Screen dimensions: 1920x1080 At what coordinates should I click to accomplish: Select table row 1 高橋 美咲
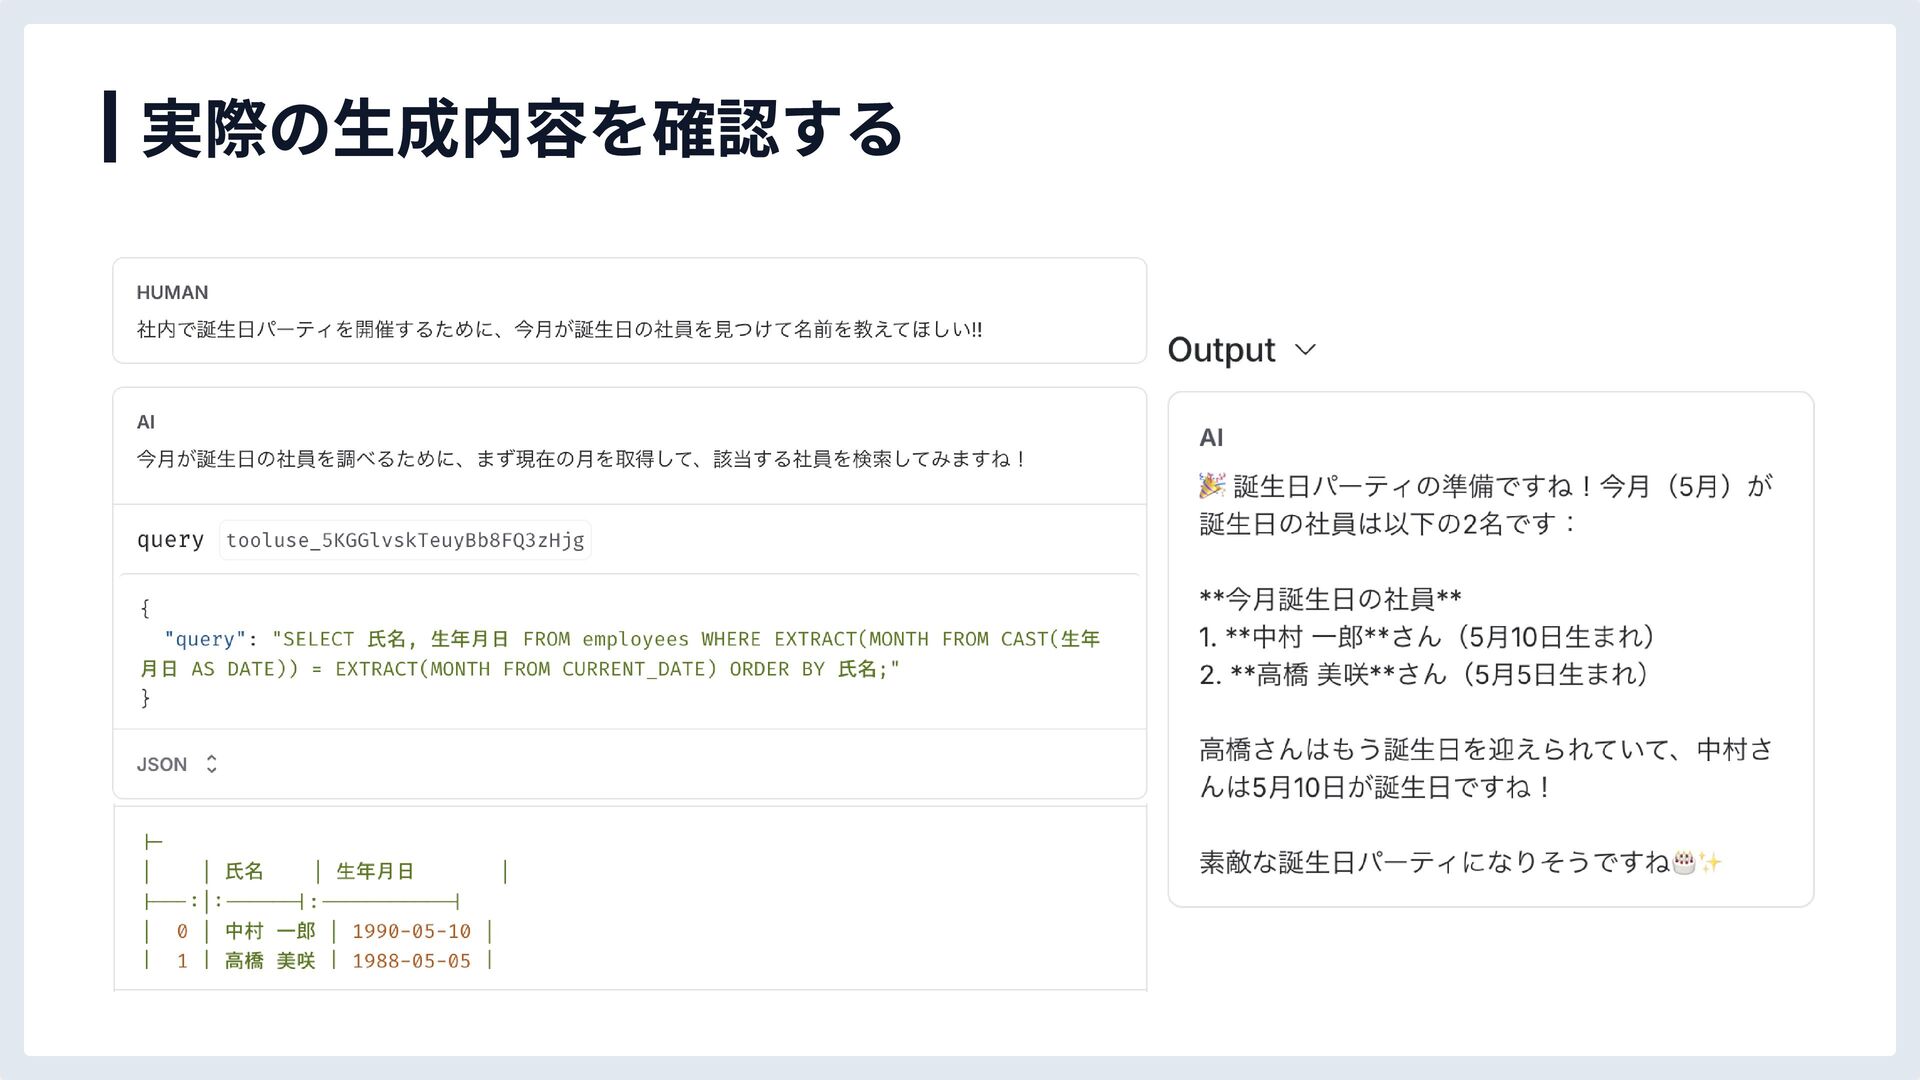tap(270, 961)
